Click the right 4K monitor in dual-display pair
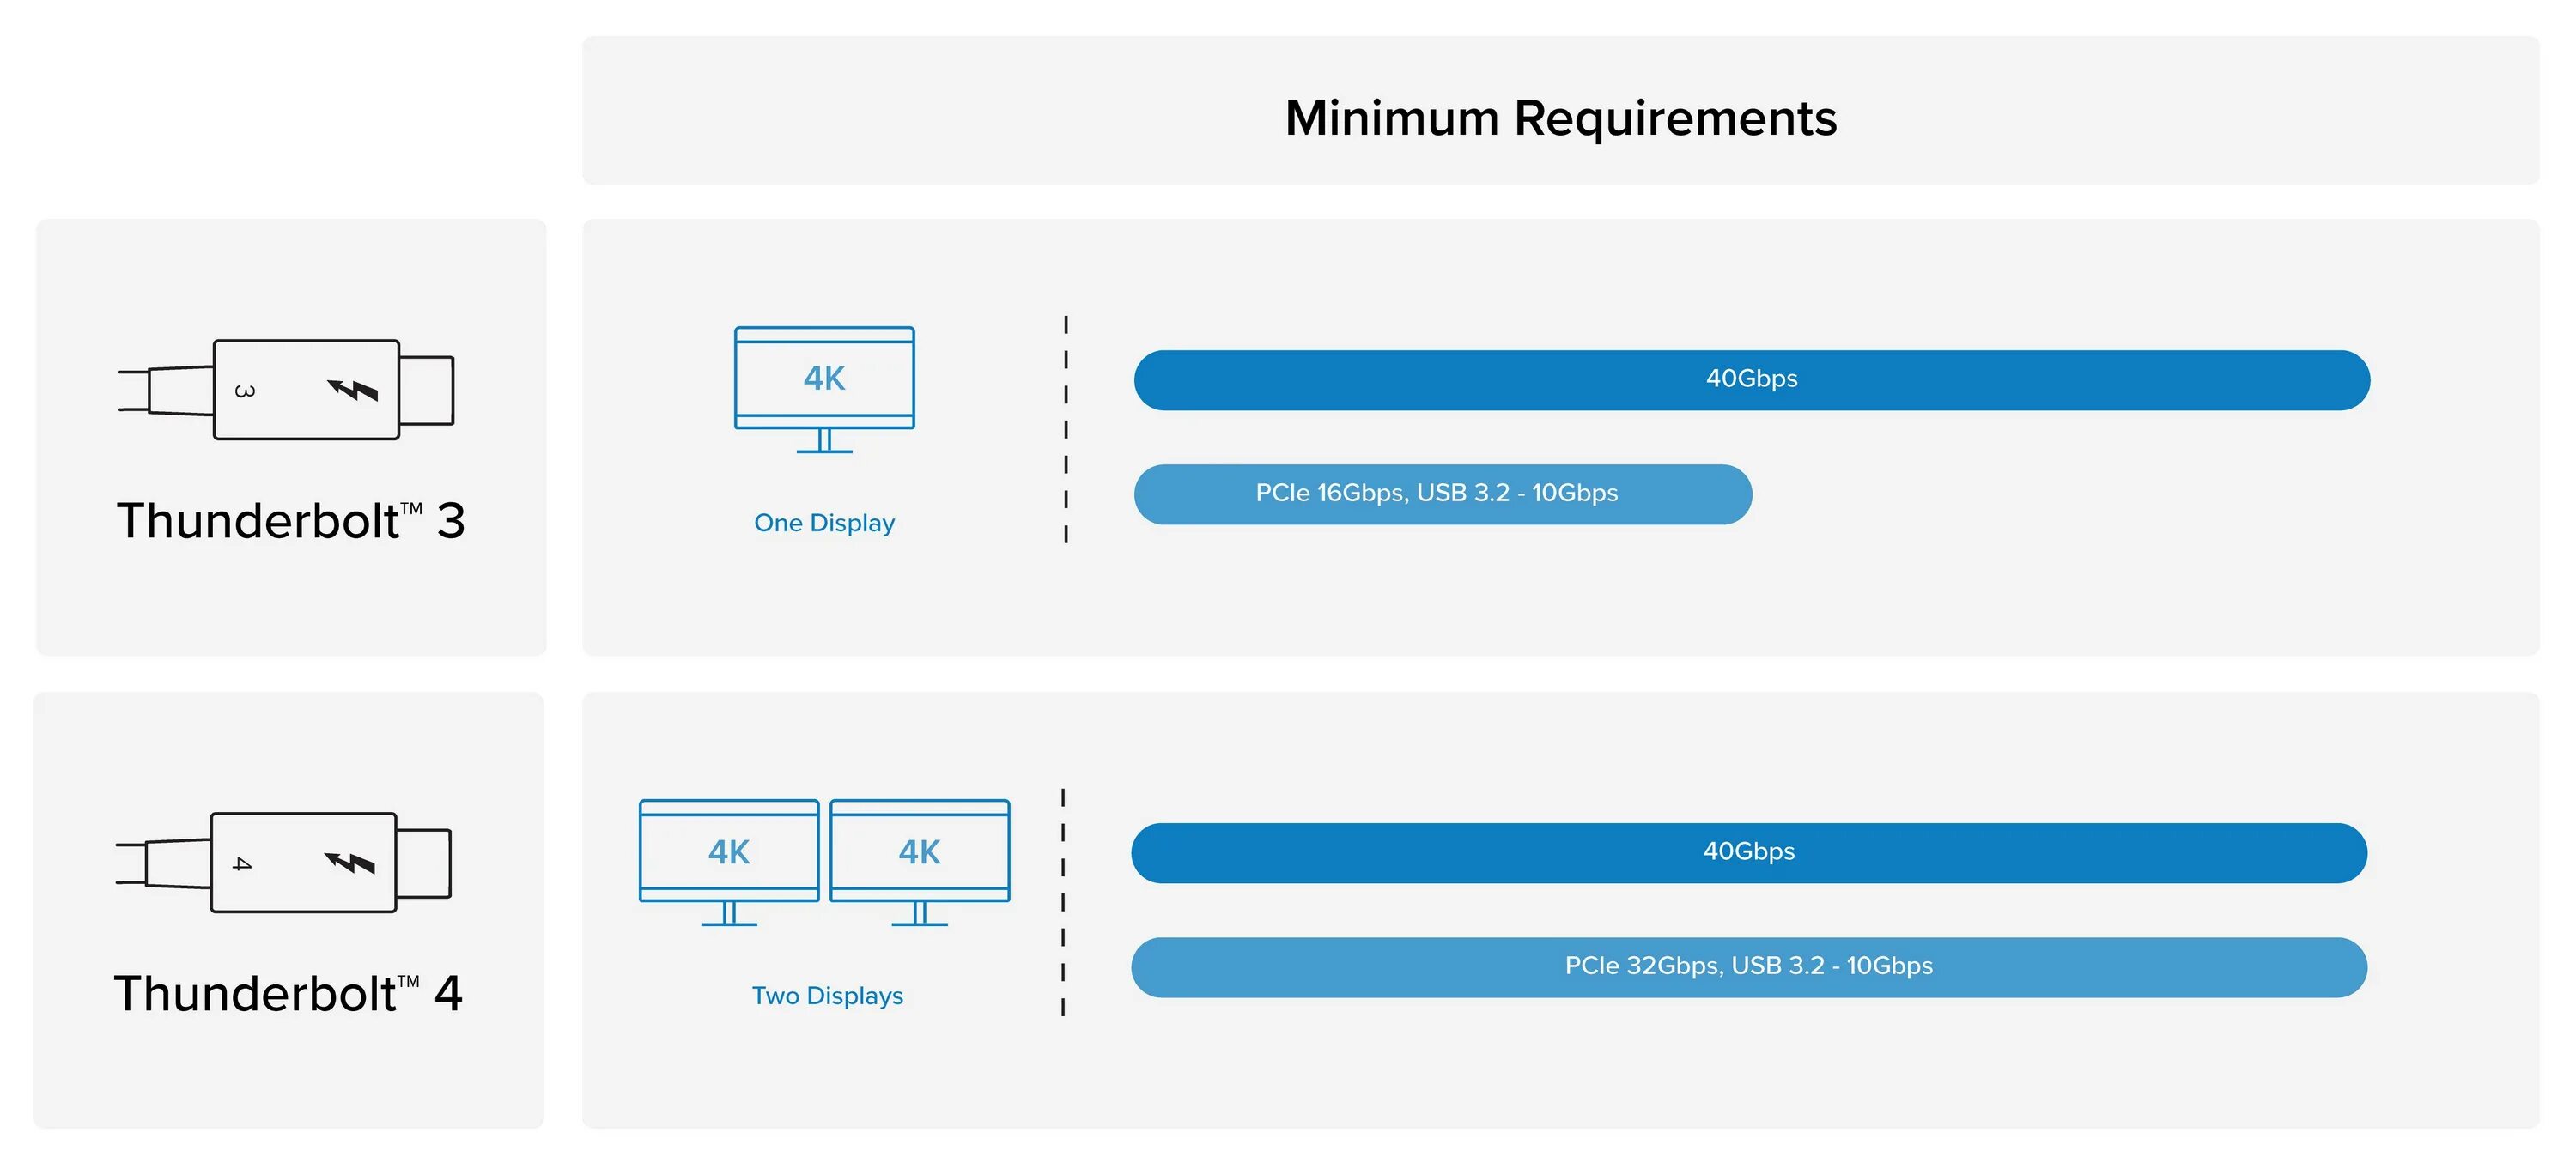The width and height of the screenshot is (2576, 1163). 920,861
